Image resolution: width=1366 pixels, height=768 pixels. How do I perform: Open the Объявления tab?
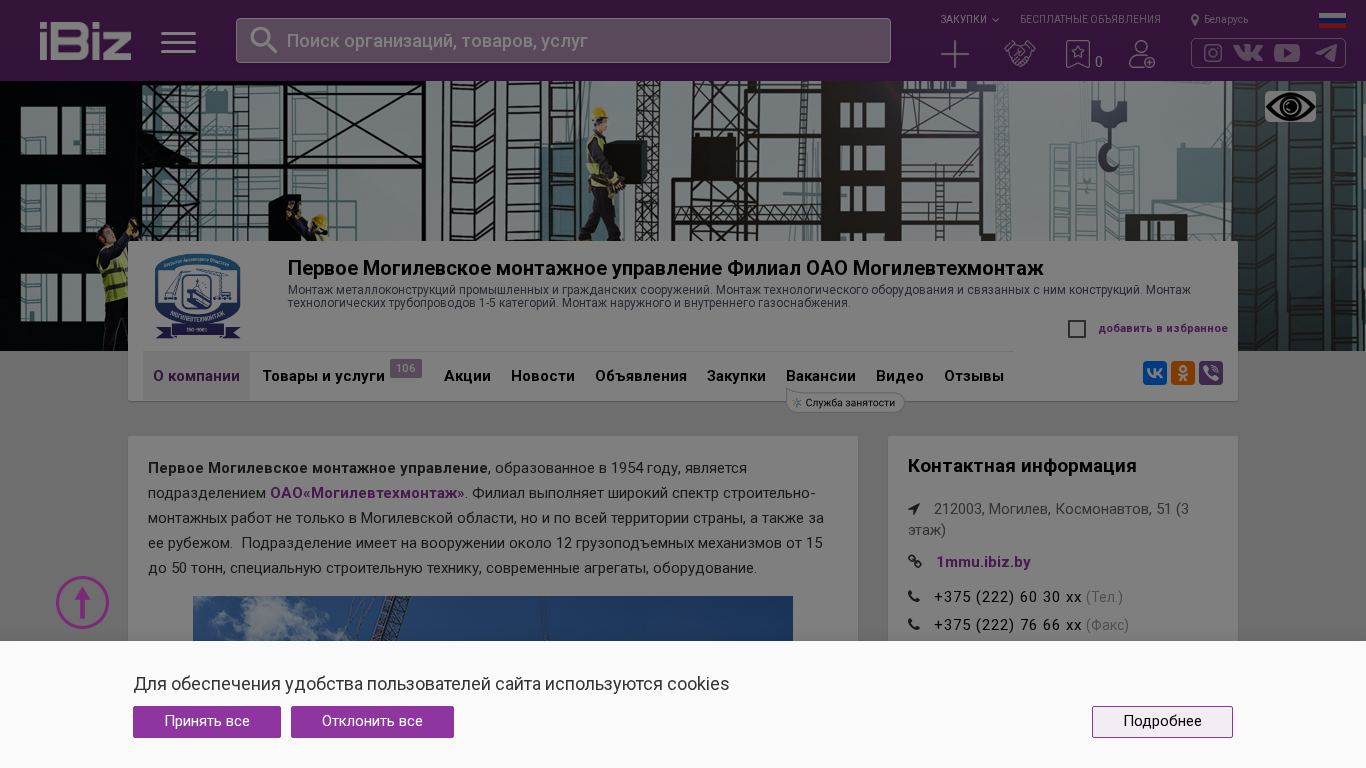pyautogui.click(x=641, y=376)
